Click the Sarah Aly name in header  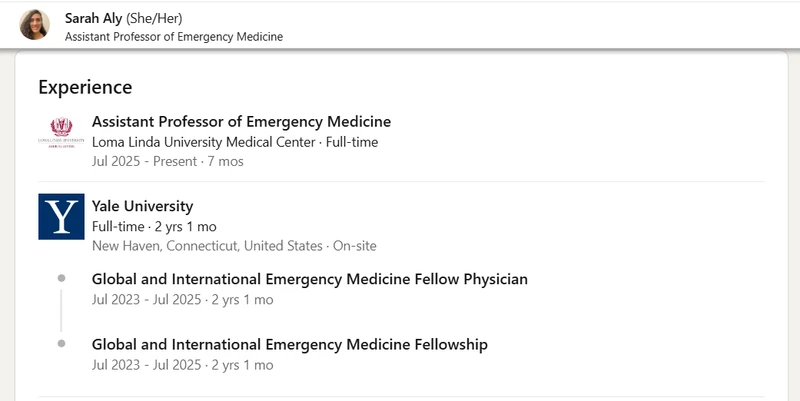coord(93,18)
